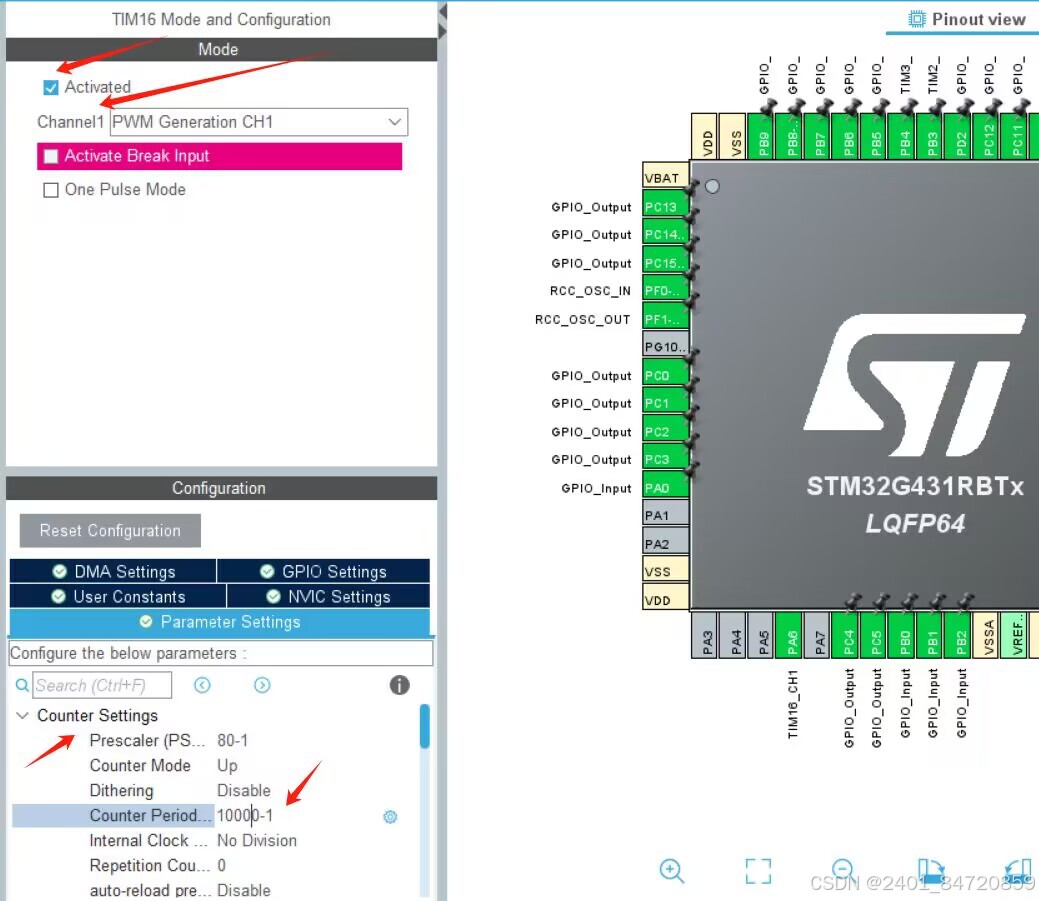Select the PB3 pin assigned to TIM2

tap(930, 136)
